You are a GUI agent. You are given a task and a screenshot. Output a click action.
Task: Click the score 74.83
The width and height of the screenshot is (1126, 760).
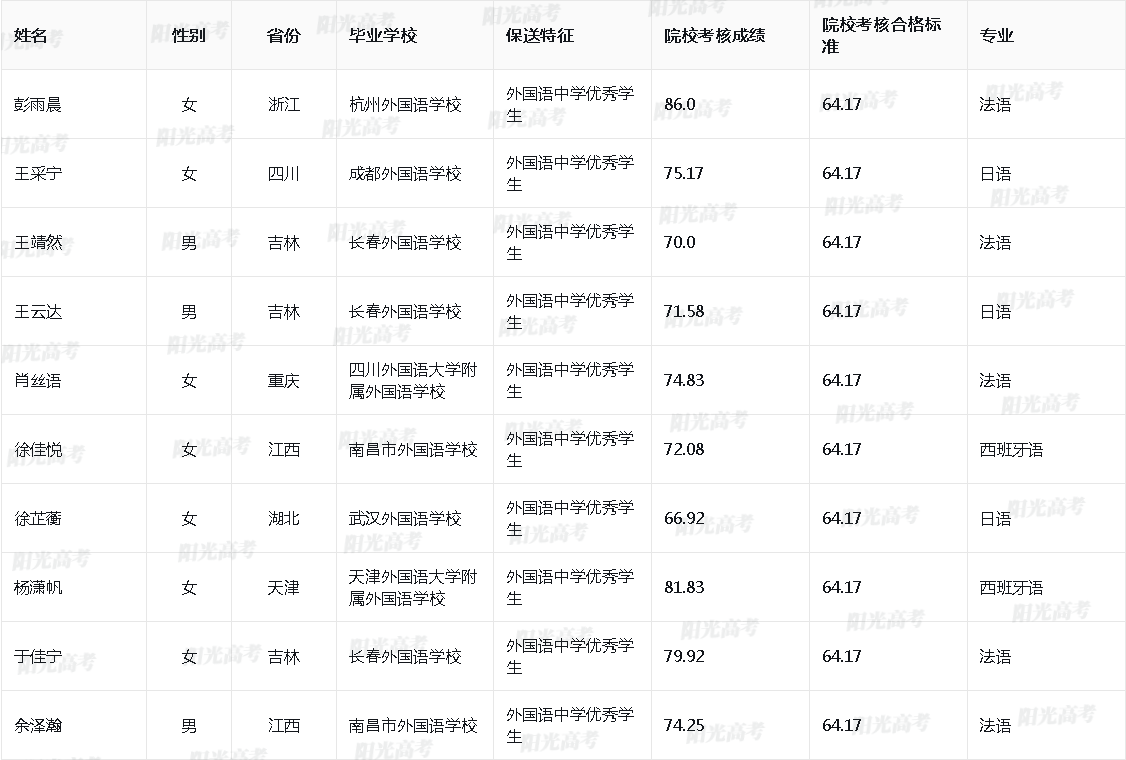tap(684, 380)
